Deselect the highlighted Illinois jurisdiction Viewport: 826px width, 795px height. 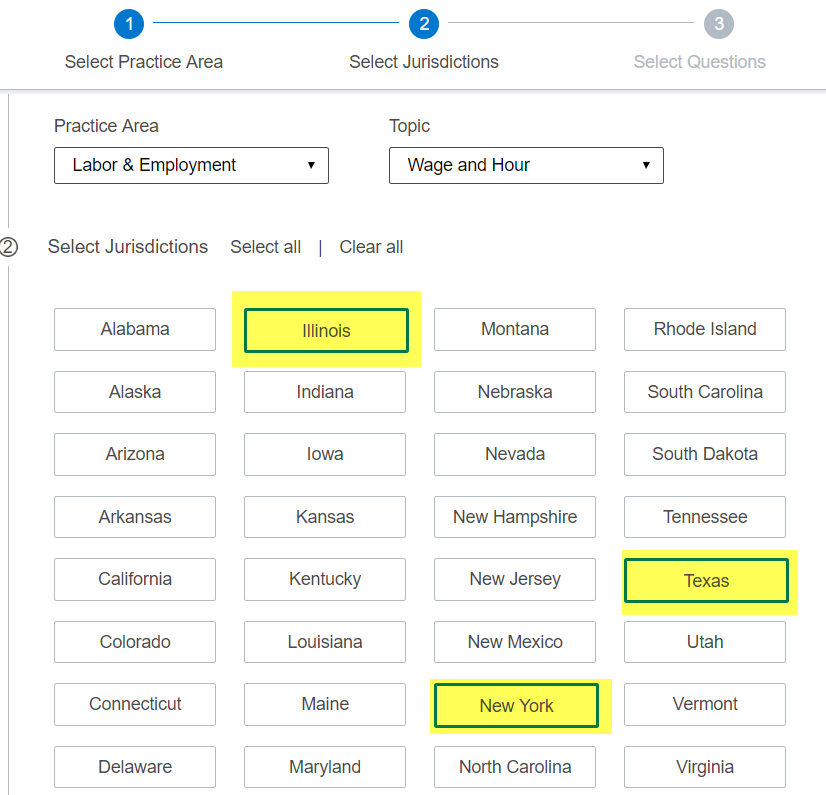point(326,330)
